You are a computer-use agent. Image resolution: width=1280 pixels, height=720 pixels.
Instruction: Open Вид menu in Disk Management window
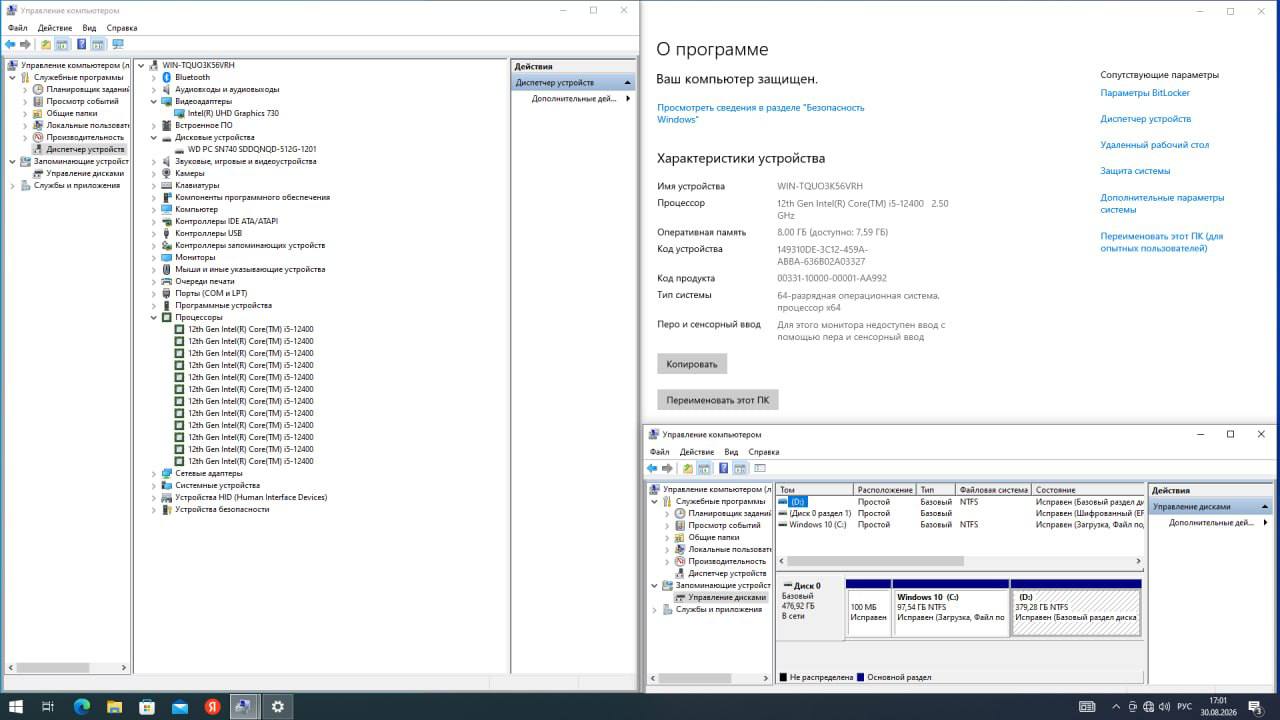pyautogui.click(x=731, y=452)
